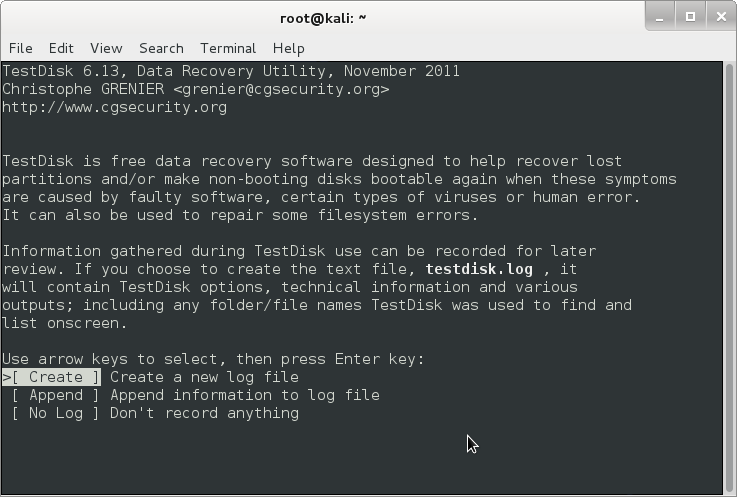Click the terminal's vertical scrollbar

pos(729,277)
